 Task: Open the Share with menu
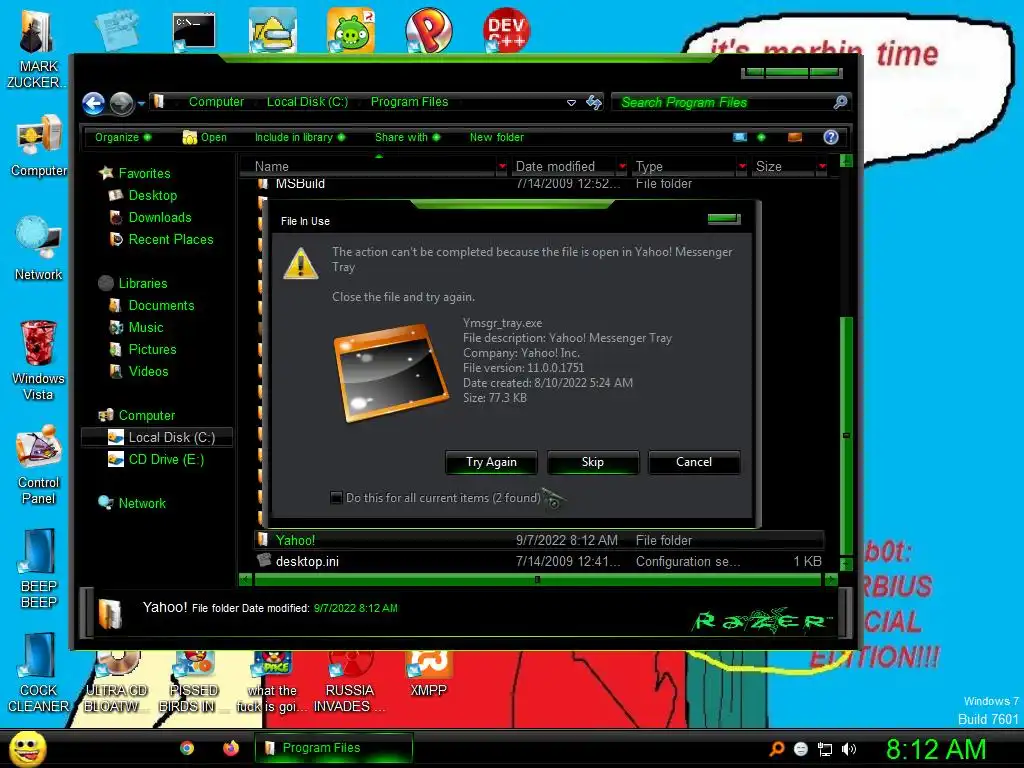(408, 137)
